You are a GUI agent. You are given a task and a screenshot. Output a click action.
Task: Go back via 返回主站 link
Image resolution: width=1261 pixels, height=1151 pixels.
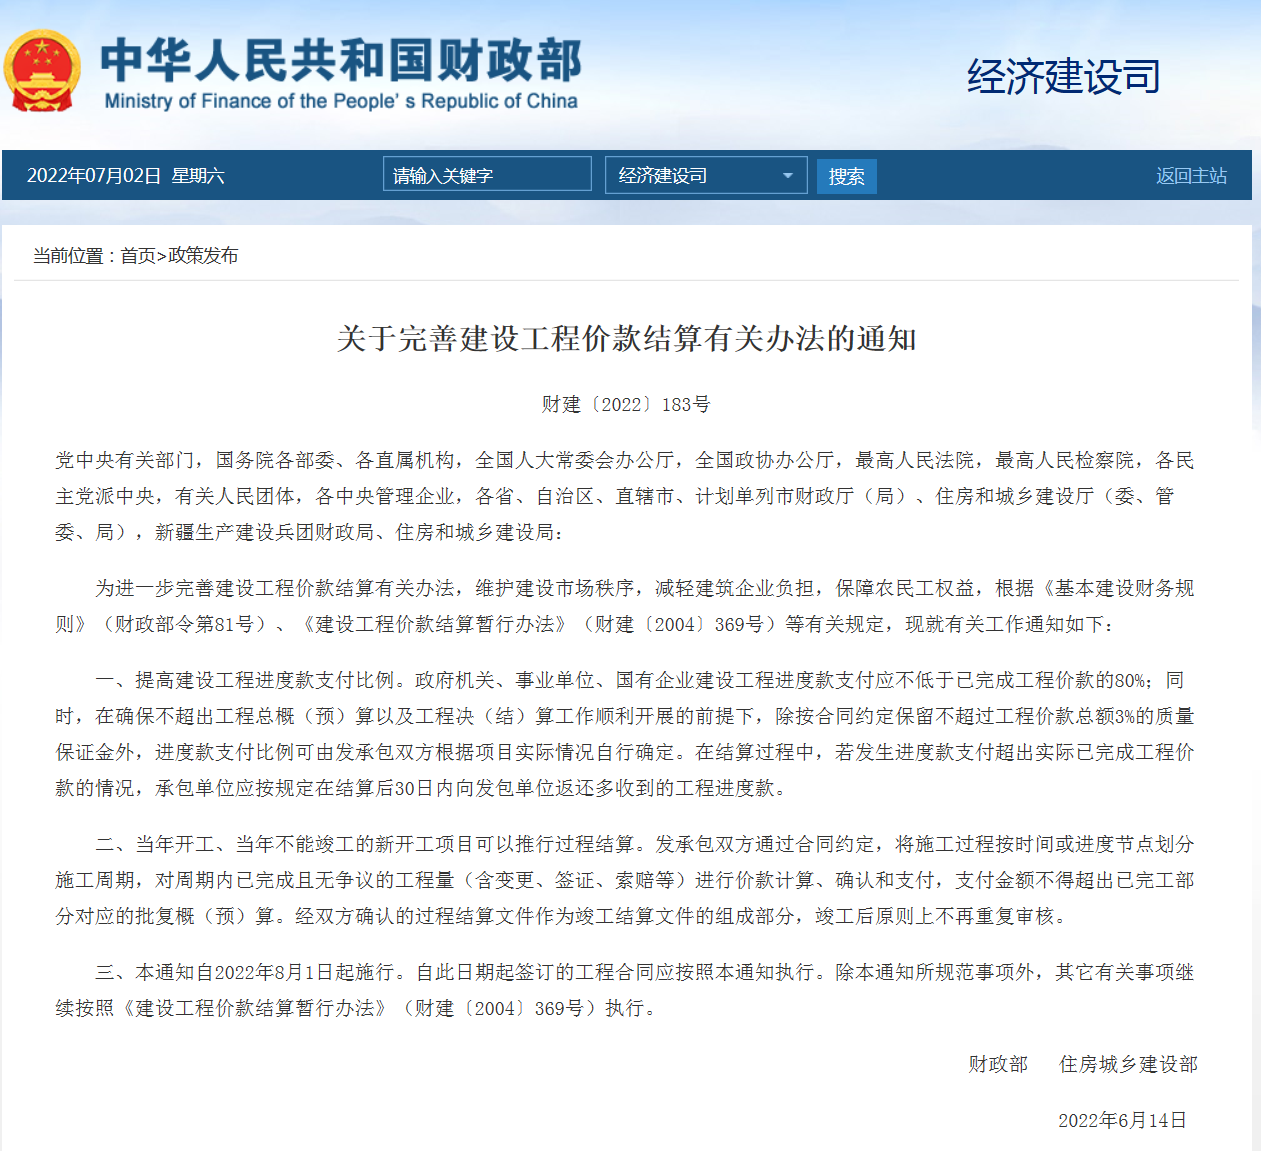(x=1190, y=176)
